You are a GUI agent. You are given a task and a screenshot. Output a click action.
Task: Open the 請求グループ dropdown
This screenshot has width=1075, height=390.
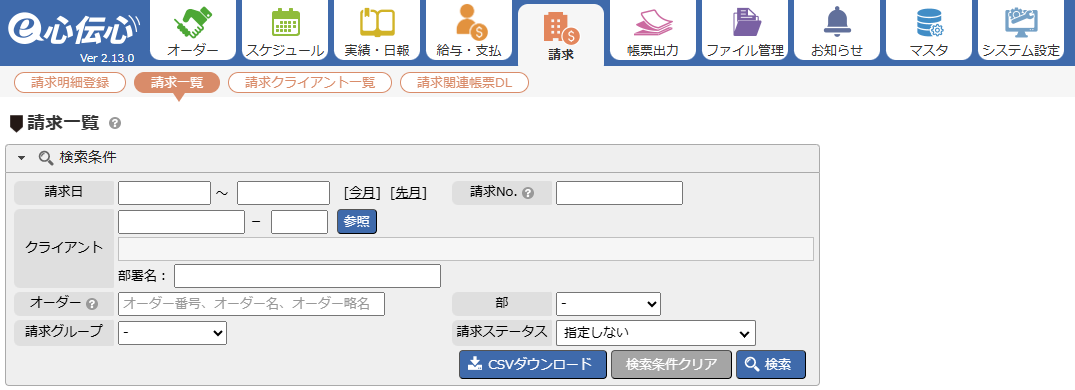tap(172, 332)
